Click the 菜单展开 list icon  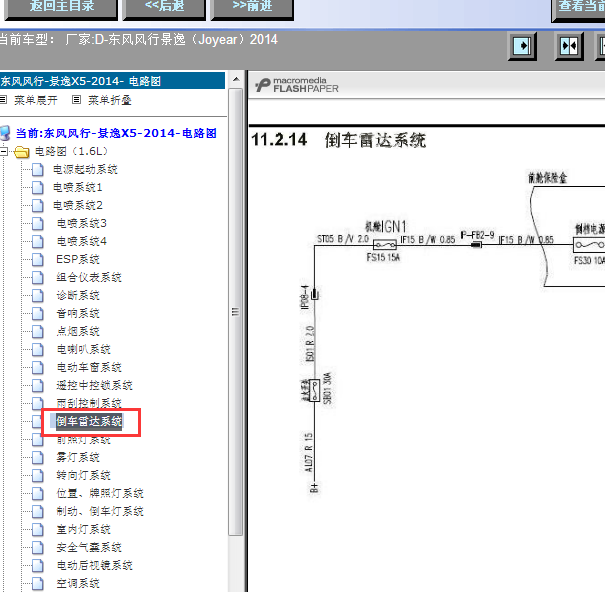click(3, 100)
